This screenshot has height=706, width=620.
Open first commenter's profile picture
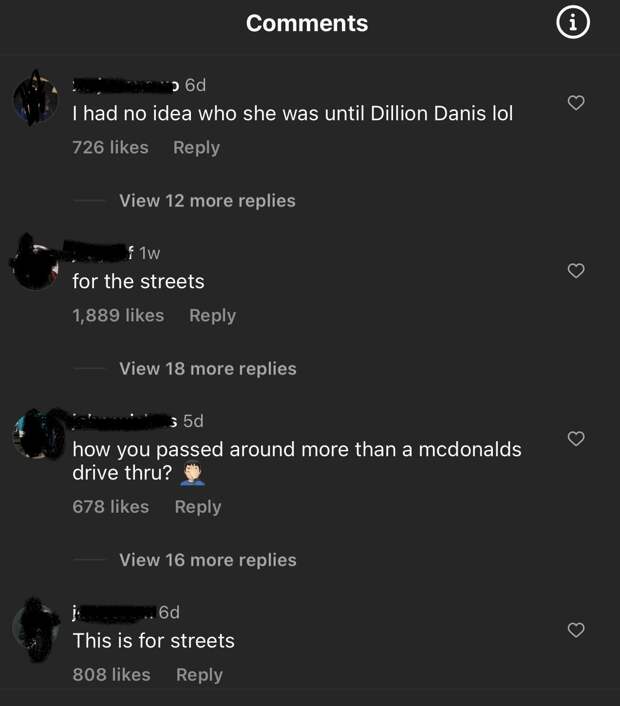(x=36, y=98)
